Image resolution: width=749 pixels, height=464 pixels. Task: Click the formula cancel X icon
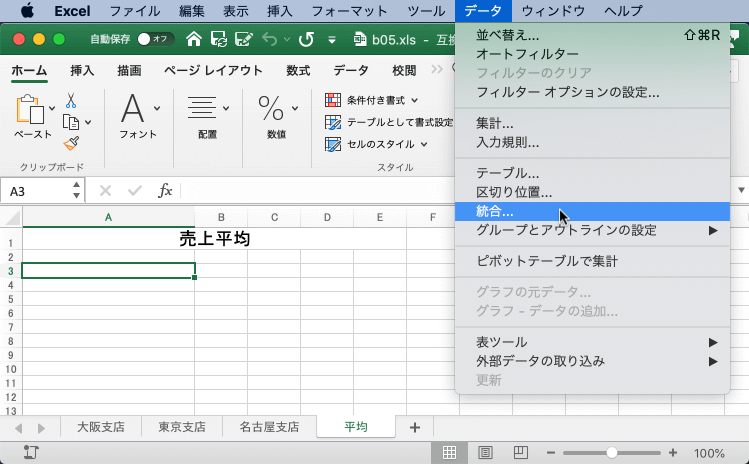click(x=105, y=191)
